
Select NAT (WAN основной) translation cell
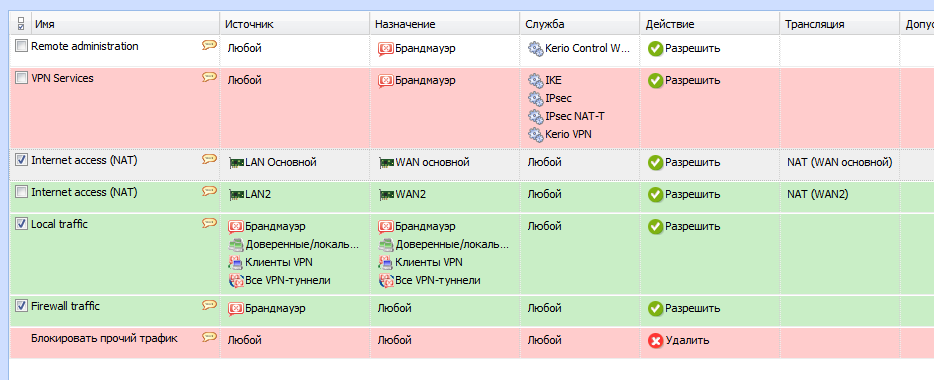point(839,162)
